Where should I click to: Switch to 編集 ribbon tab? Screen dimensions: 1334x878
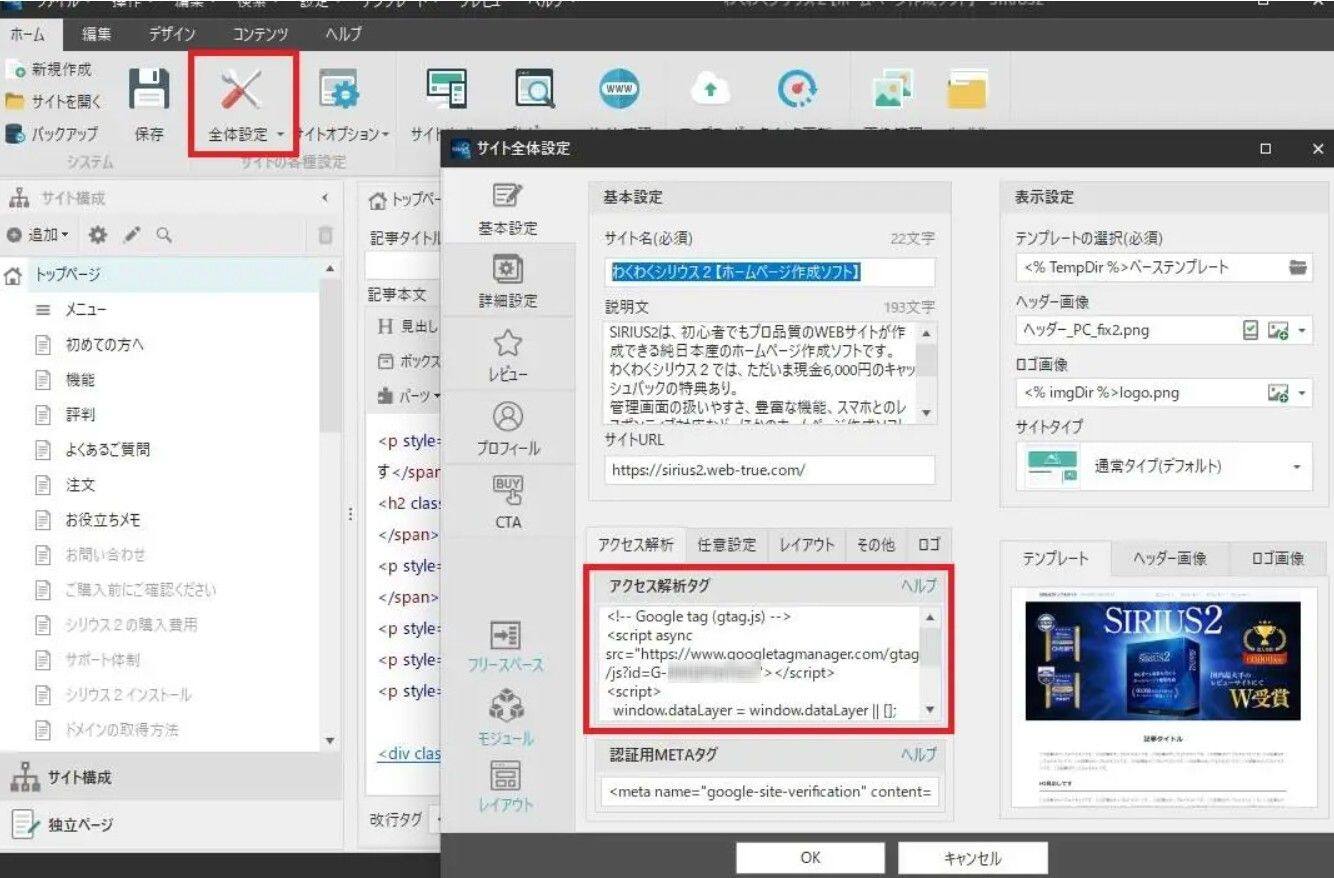click(97, 34)
